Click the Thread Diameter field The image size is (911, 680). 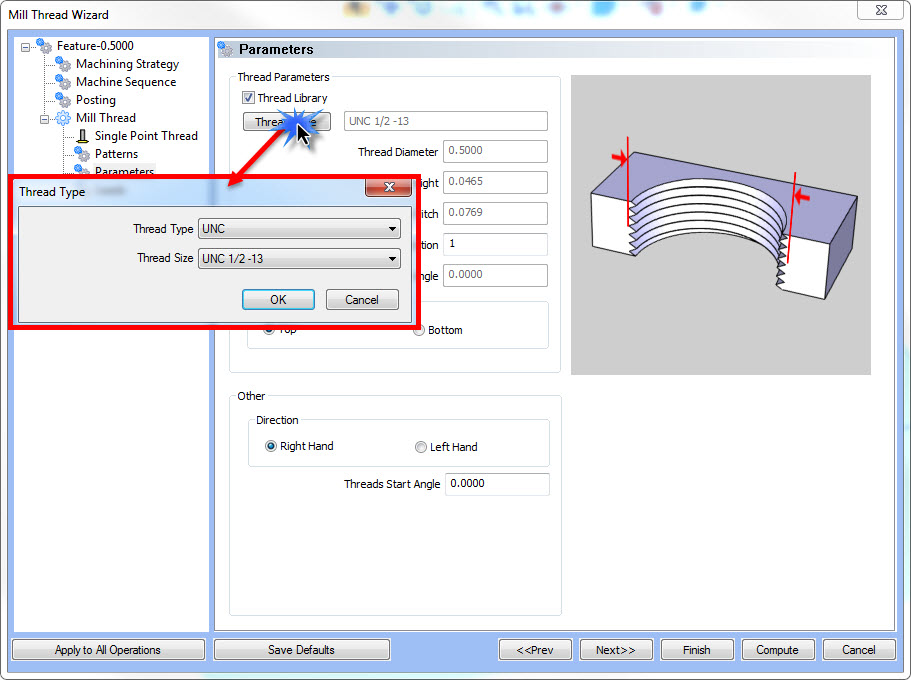click(495, 151)
